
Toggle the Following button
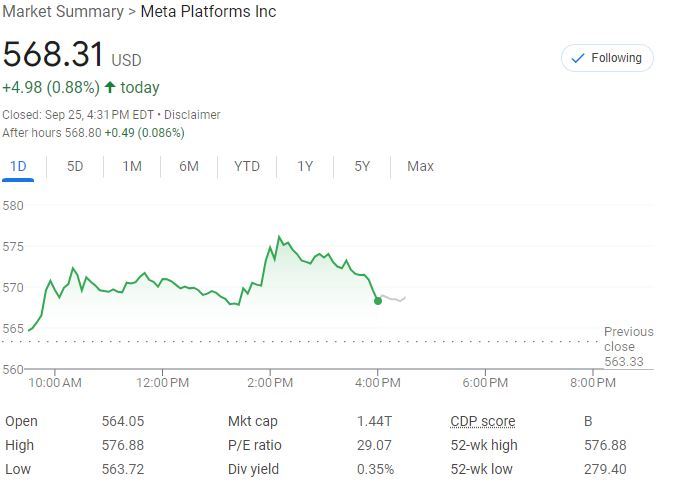point(607,58)
